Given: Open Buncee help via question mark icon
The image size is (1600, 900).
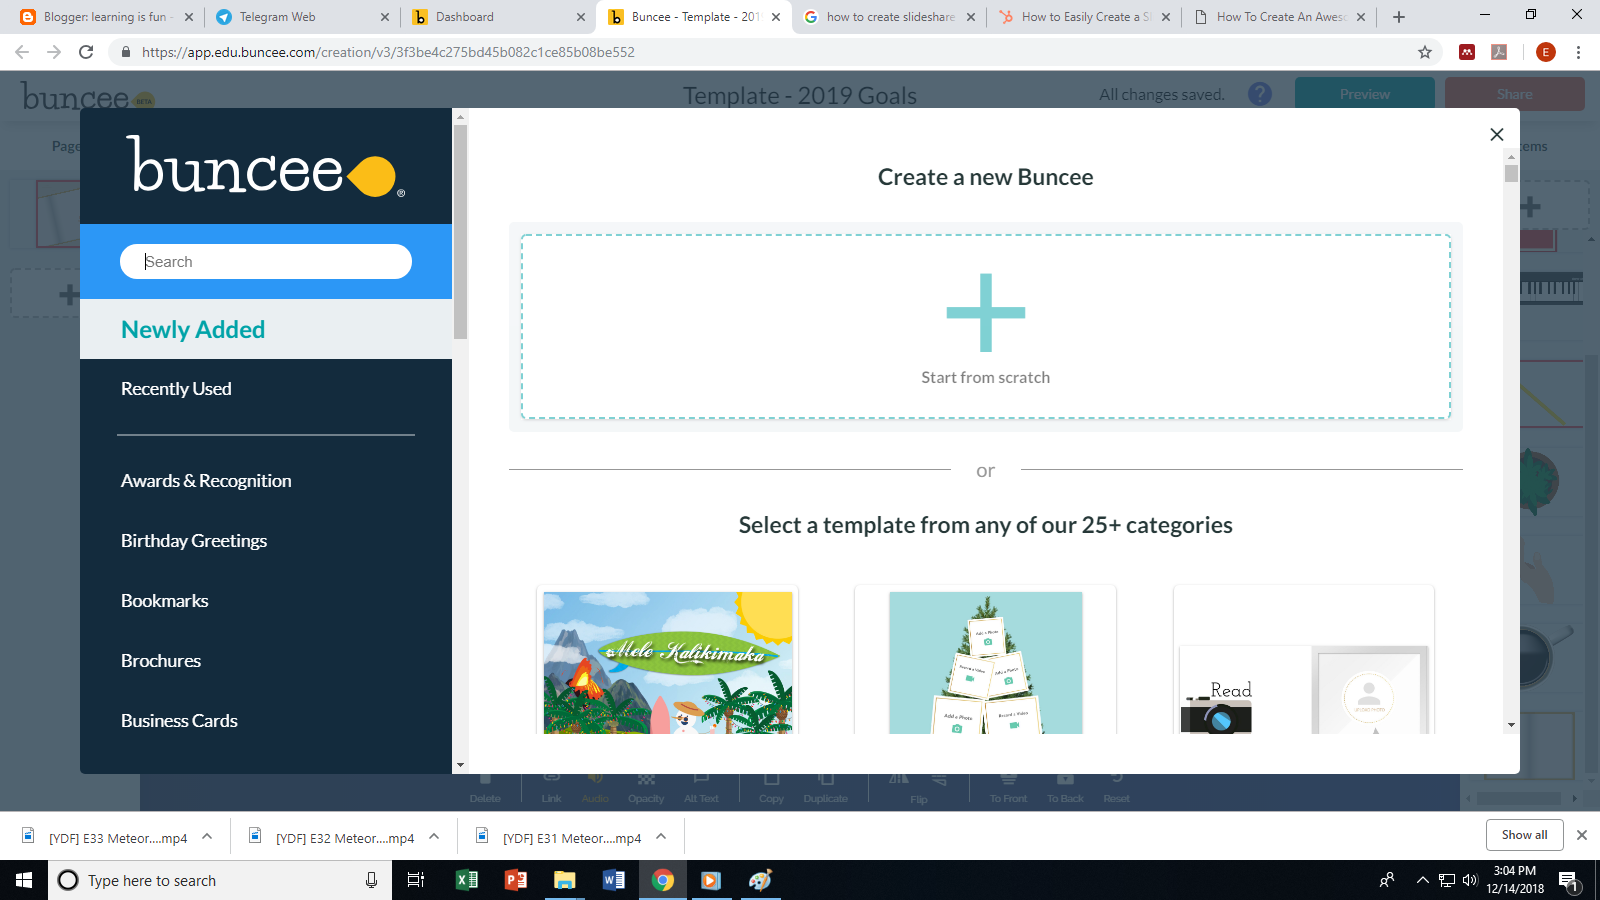Looking at the screenshot, I should (1259, 93).
